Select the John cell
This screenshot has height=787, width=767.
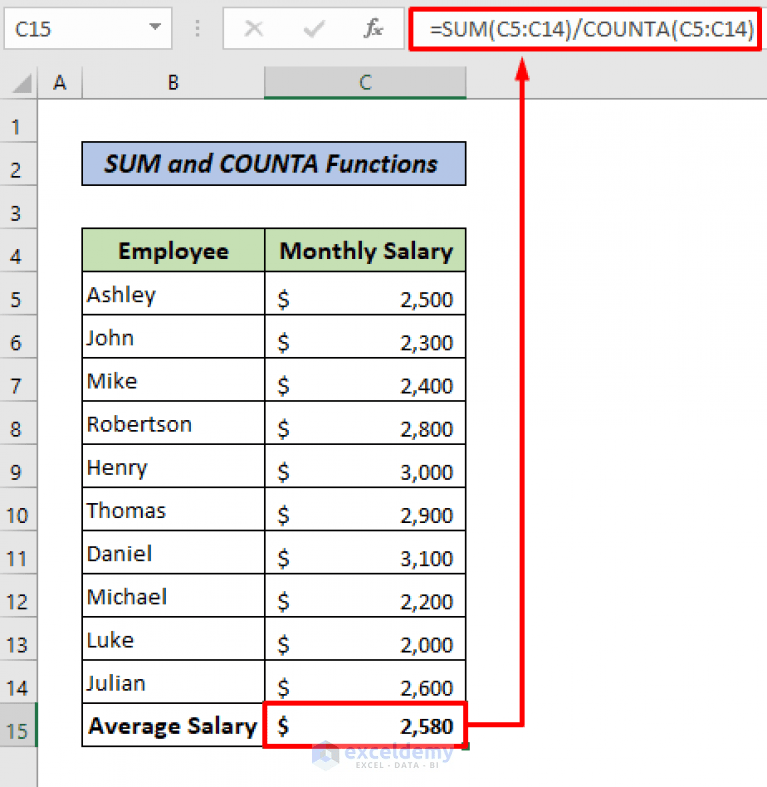(x=173, y=337)
